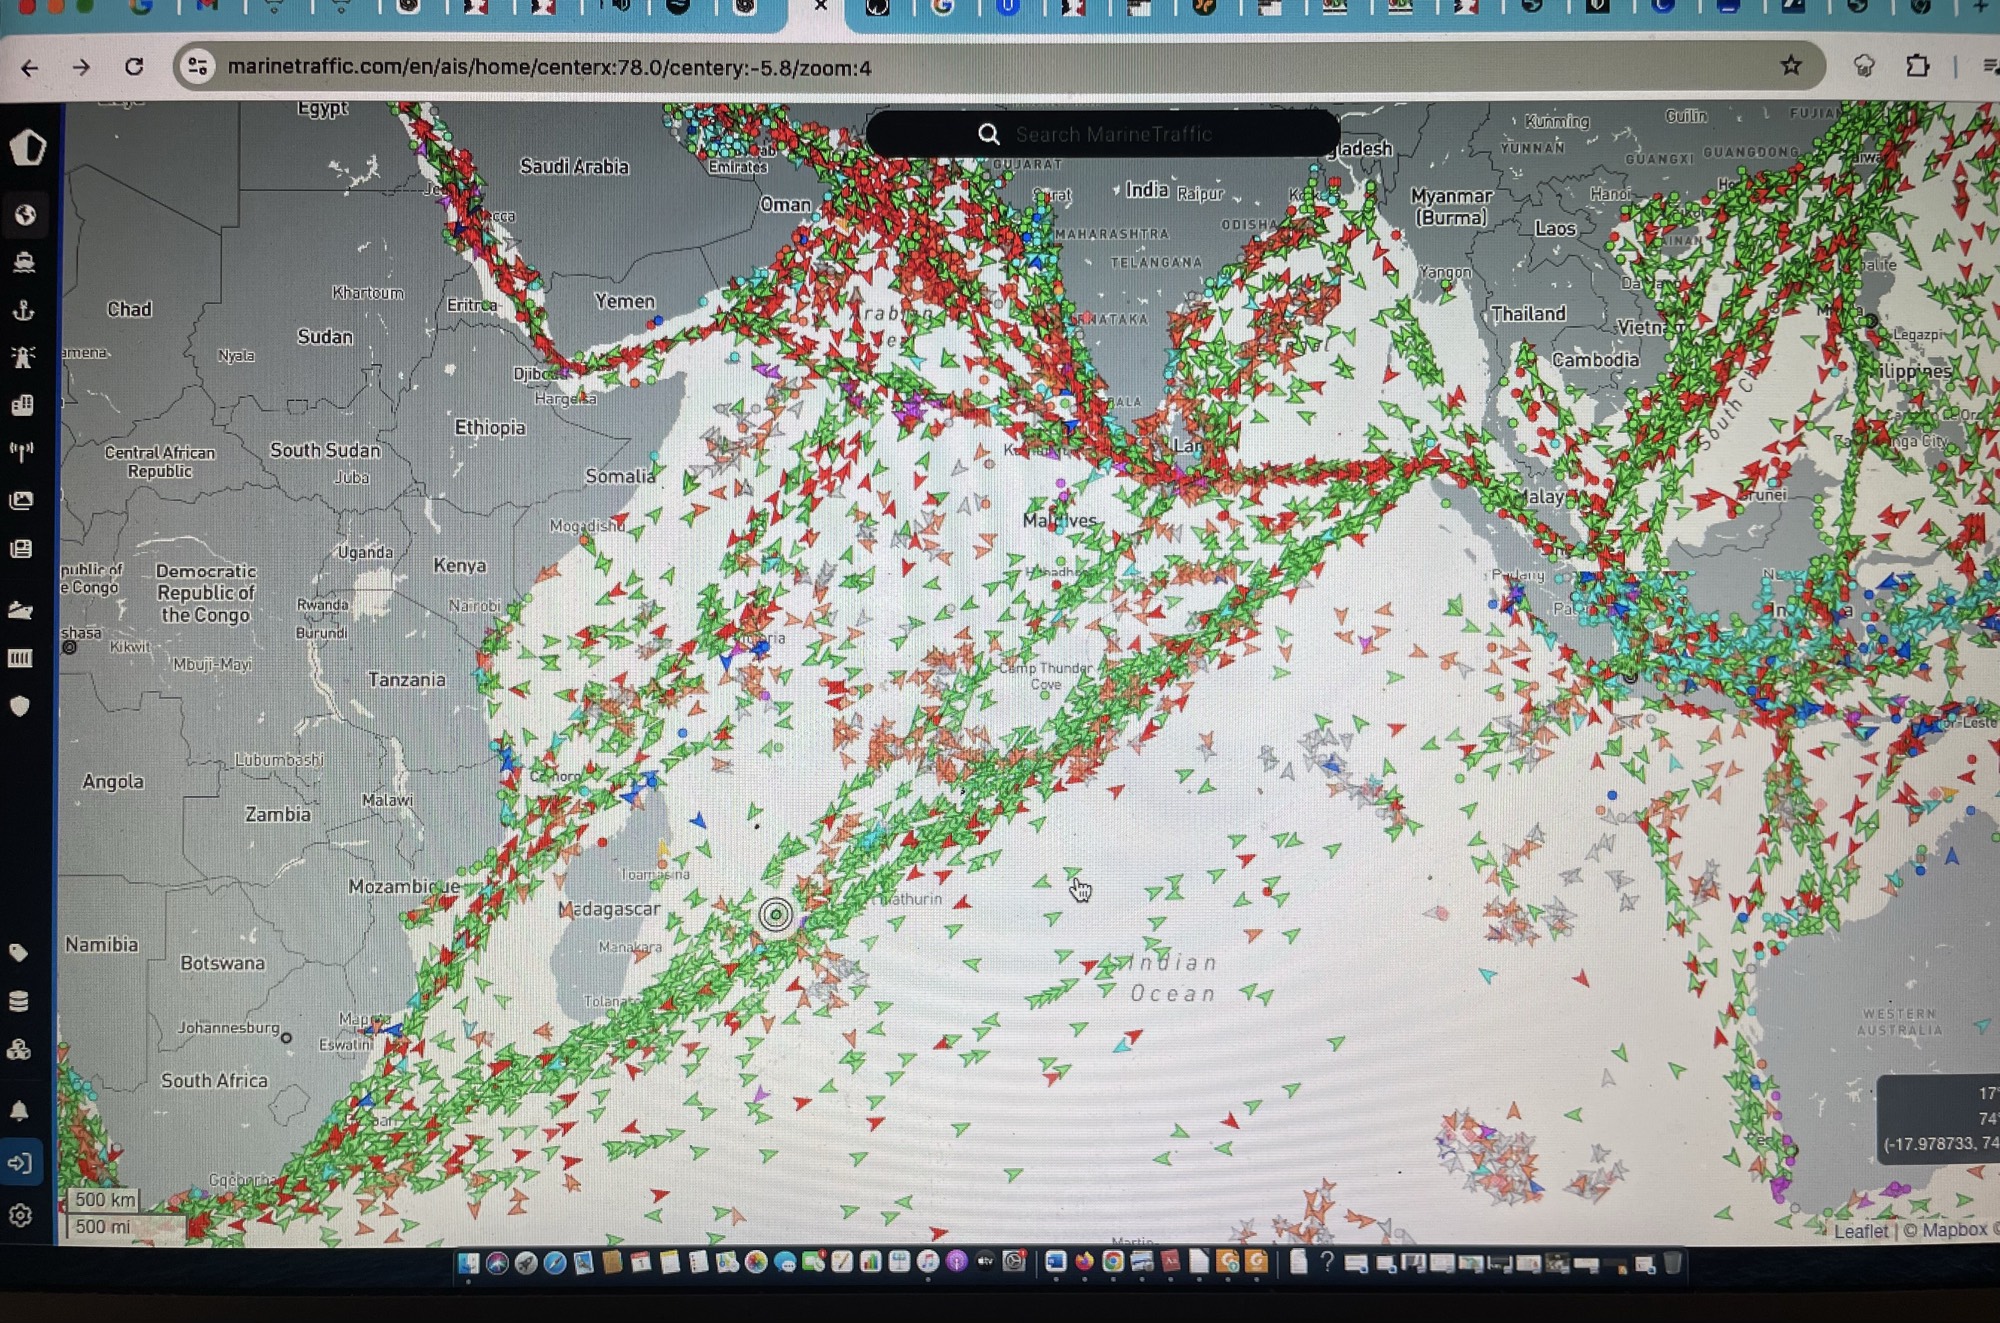Open the AIS Stations antenna icon
Image resolution: width=2000 pixels, height=1323 pixels.
click(x=22, y=452)
